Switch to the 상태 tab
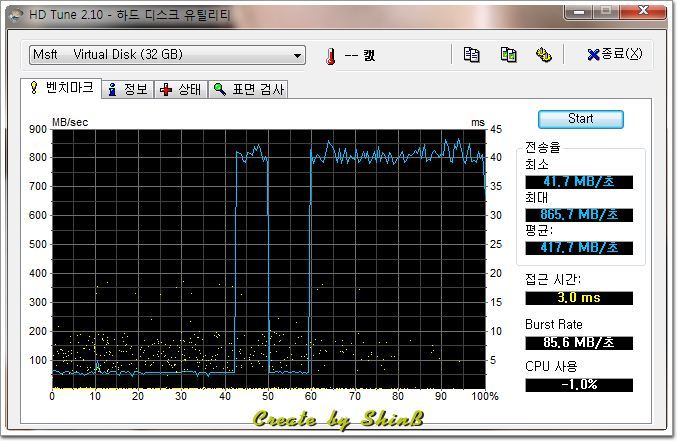677x441 pixels. click(181, 89)
